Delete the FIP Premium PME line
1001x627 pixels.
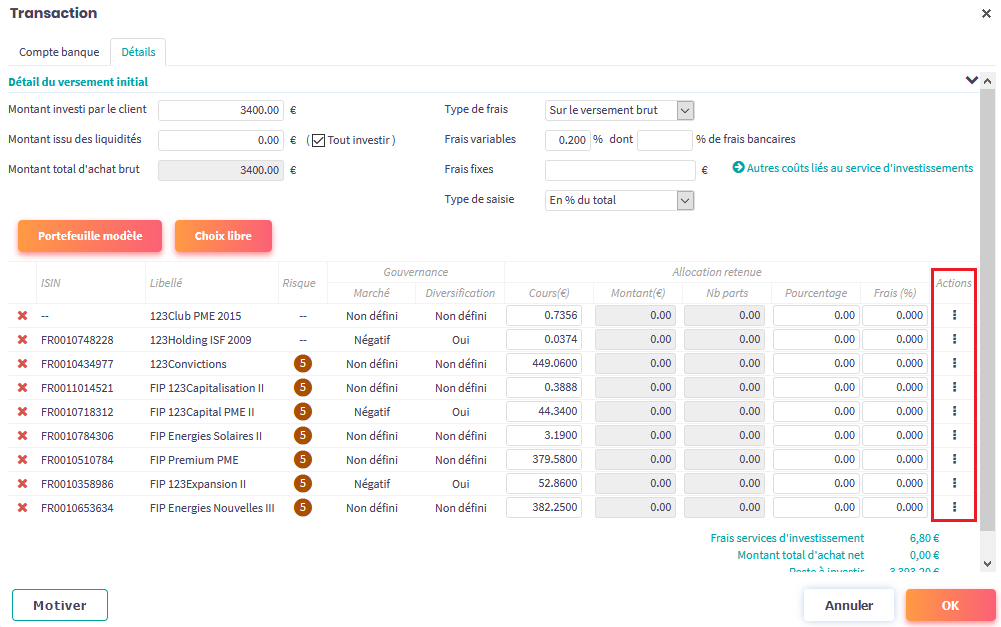tap(22, 460)
